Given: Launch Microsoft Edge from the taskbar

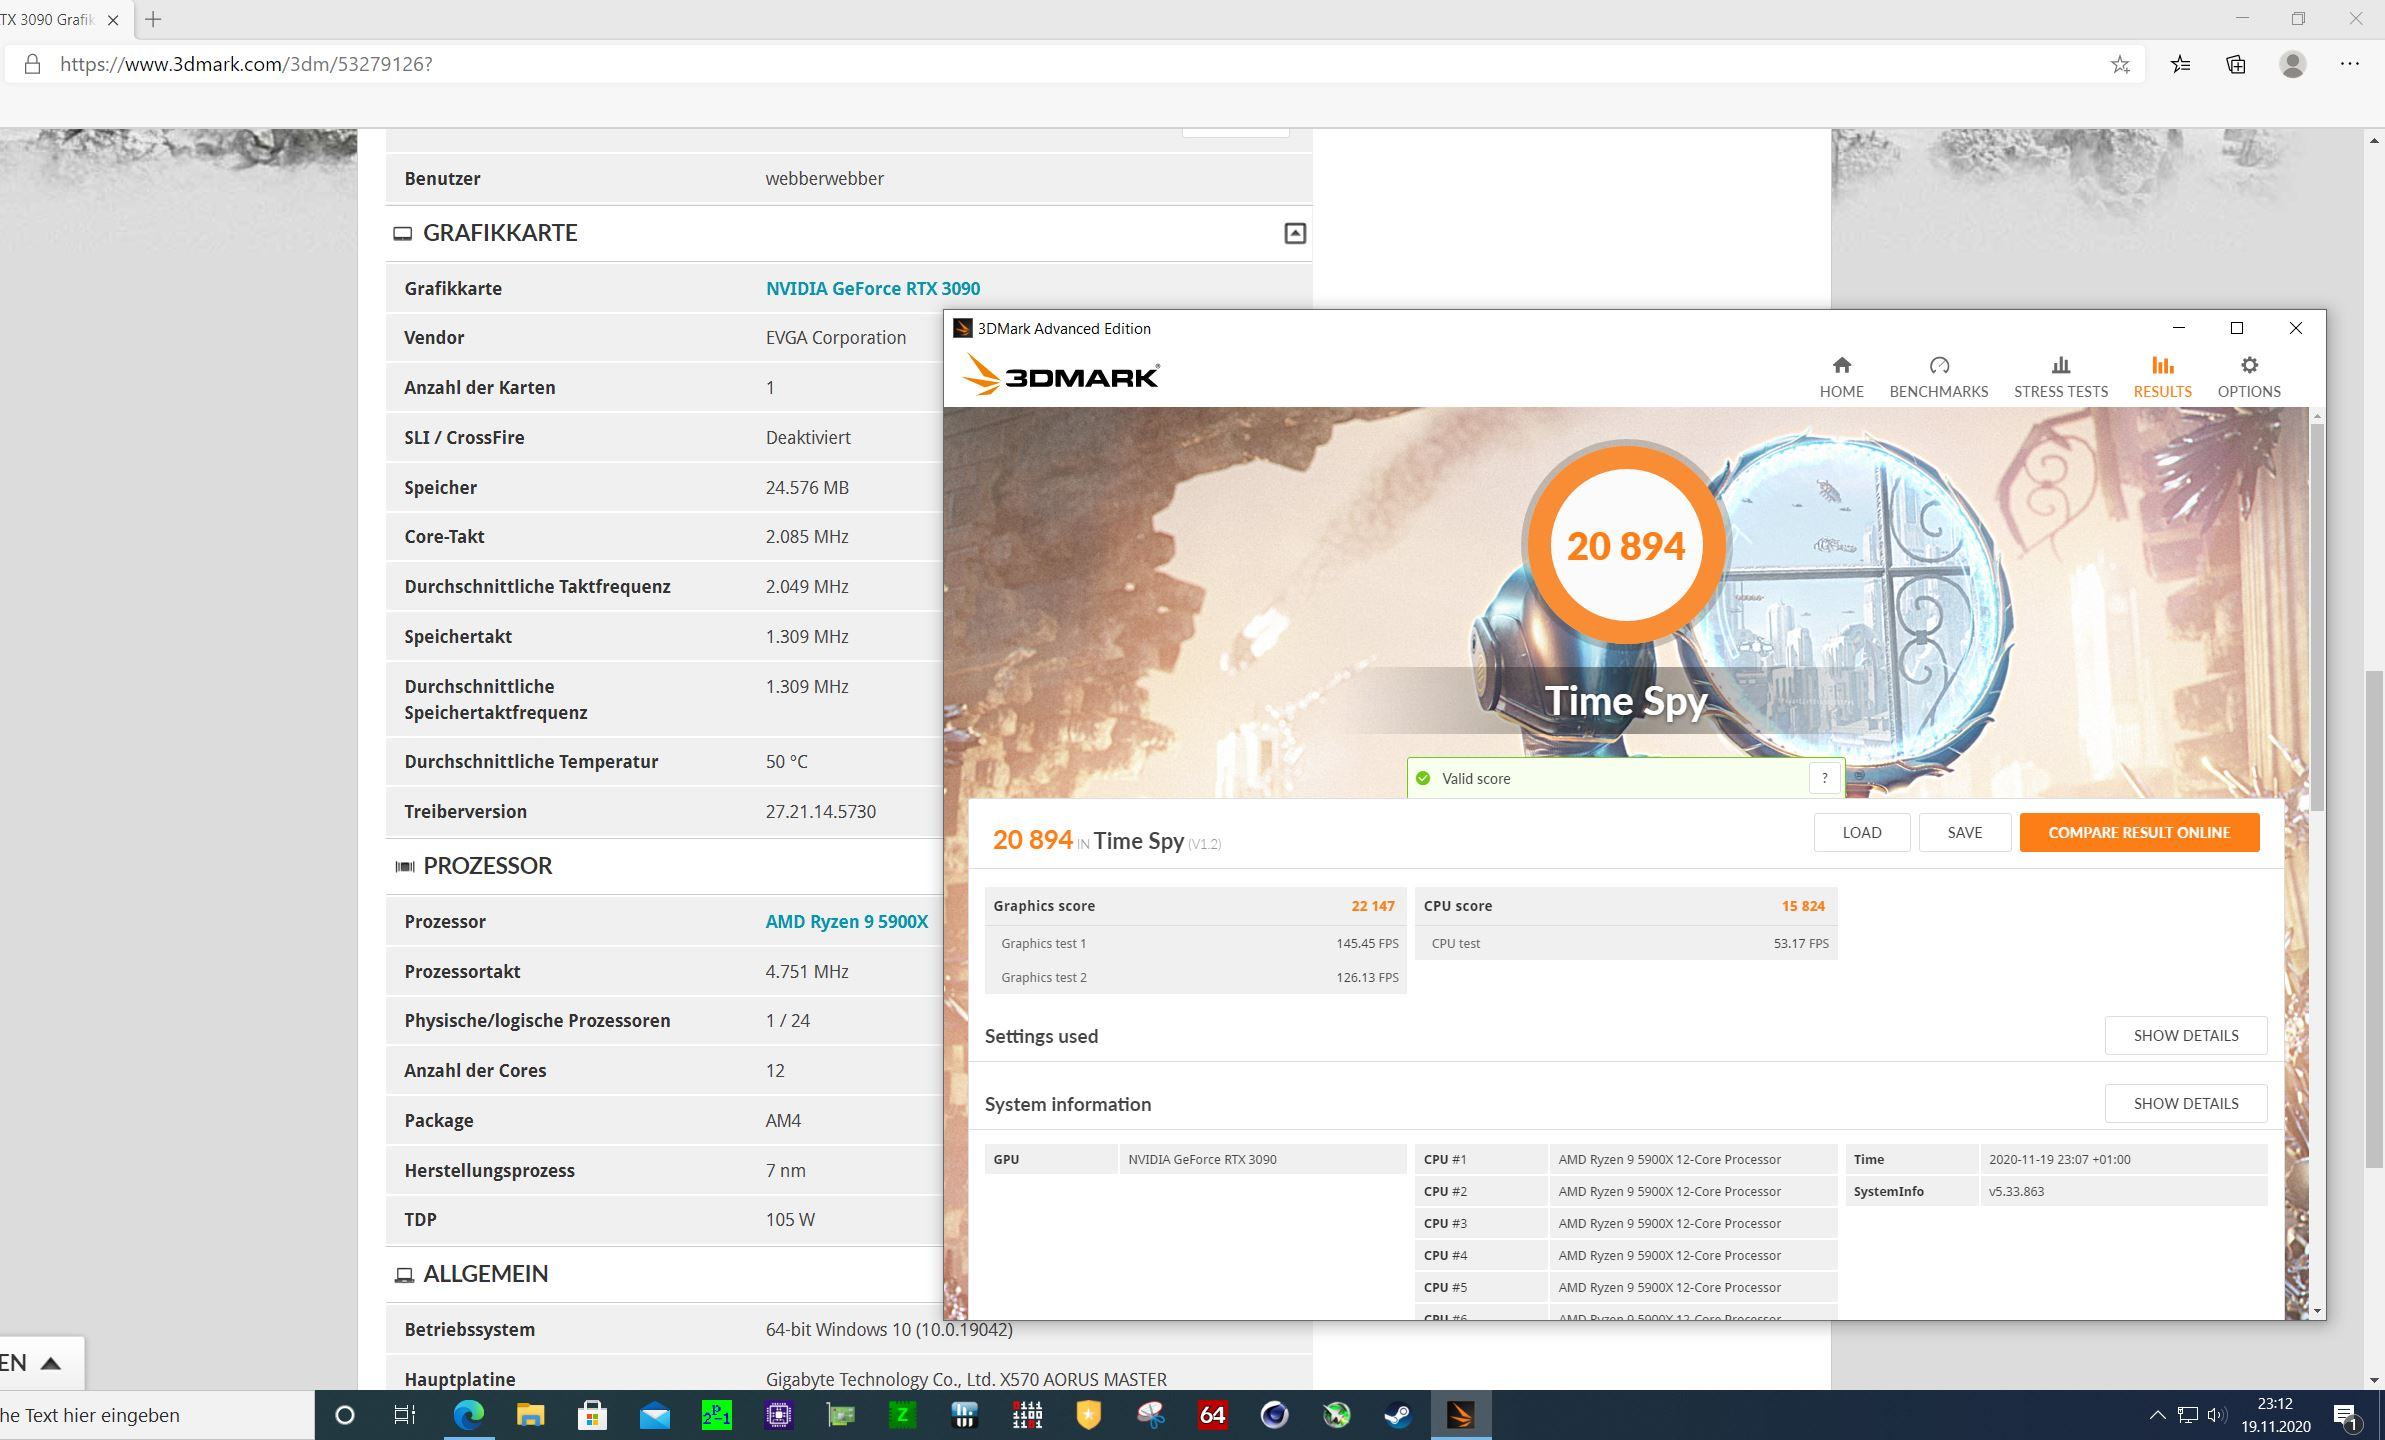Looking at the screenshot, I should 468,1415.
